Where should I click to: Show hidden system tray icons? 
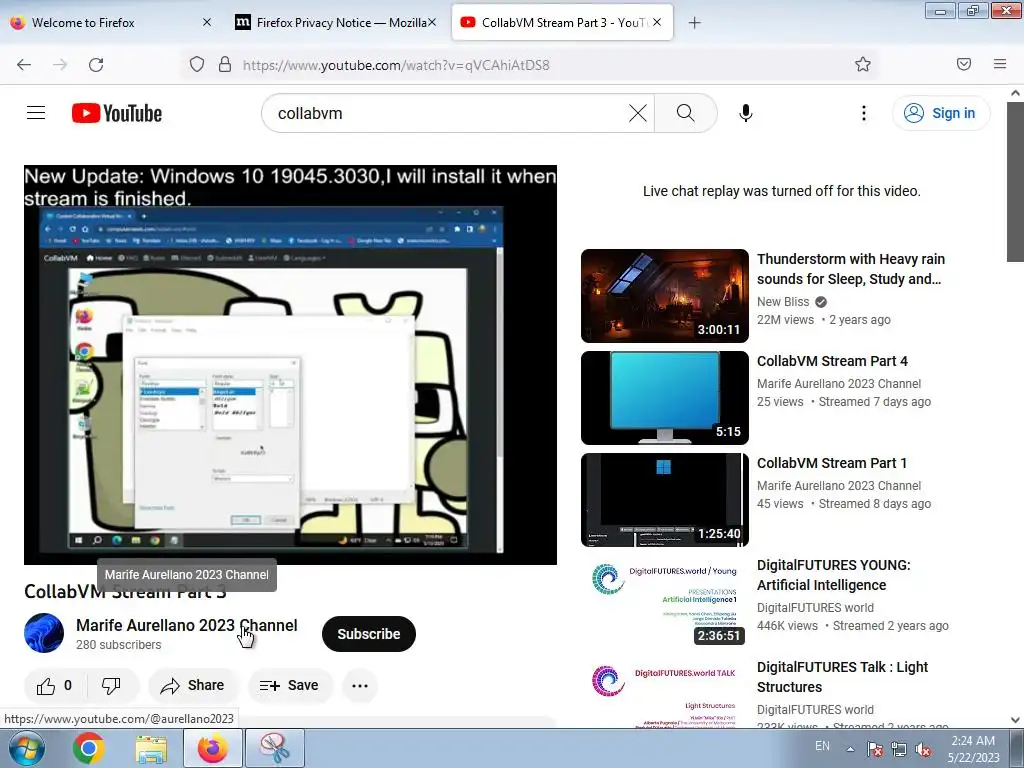tap(850, 748)
